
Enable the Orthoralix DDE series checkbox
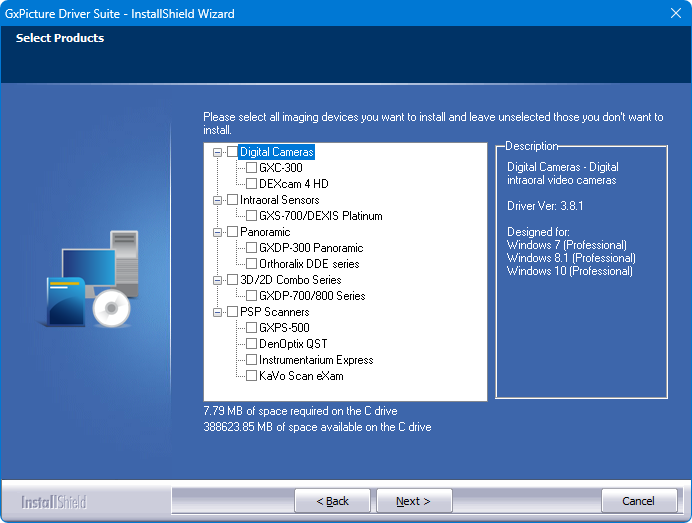(x=251, y=264)
